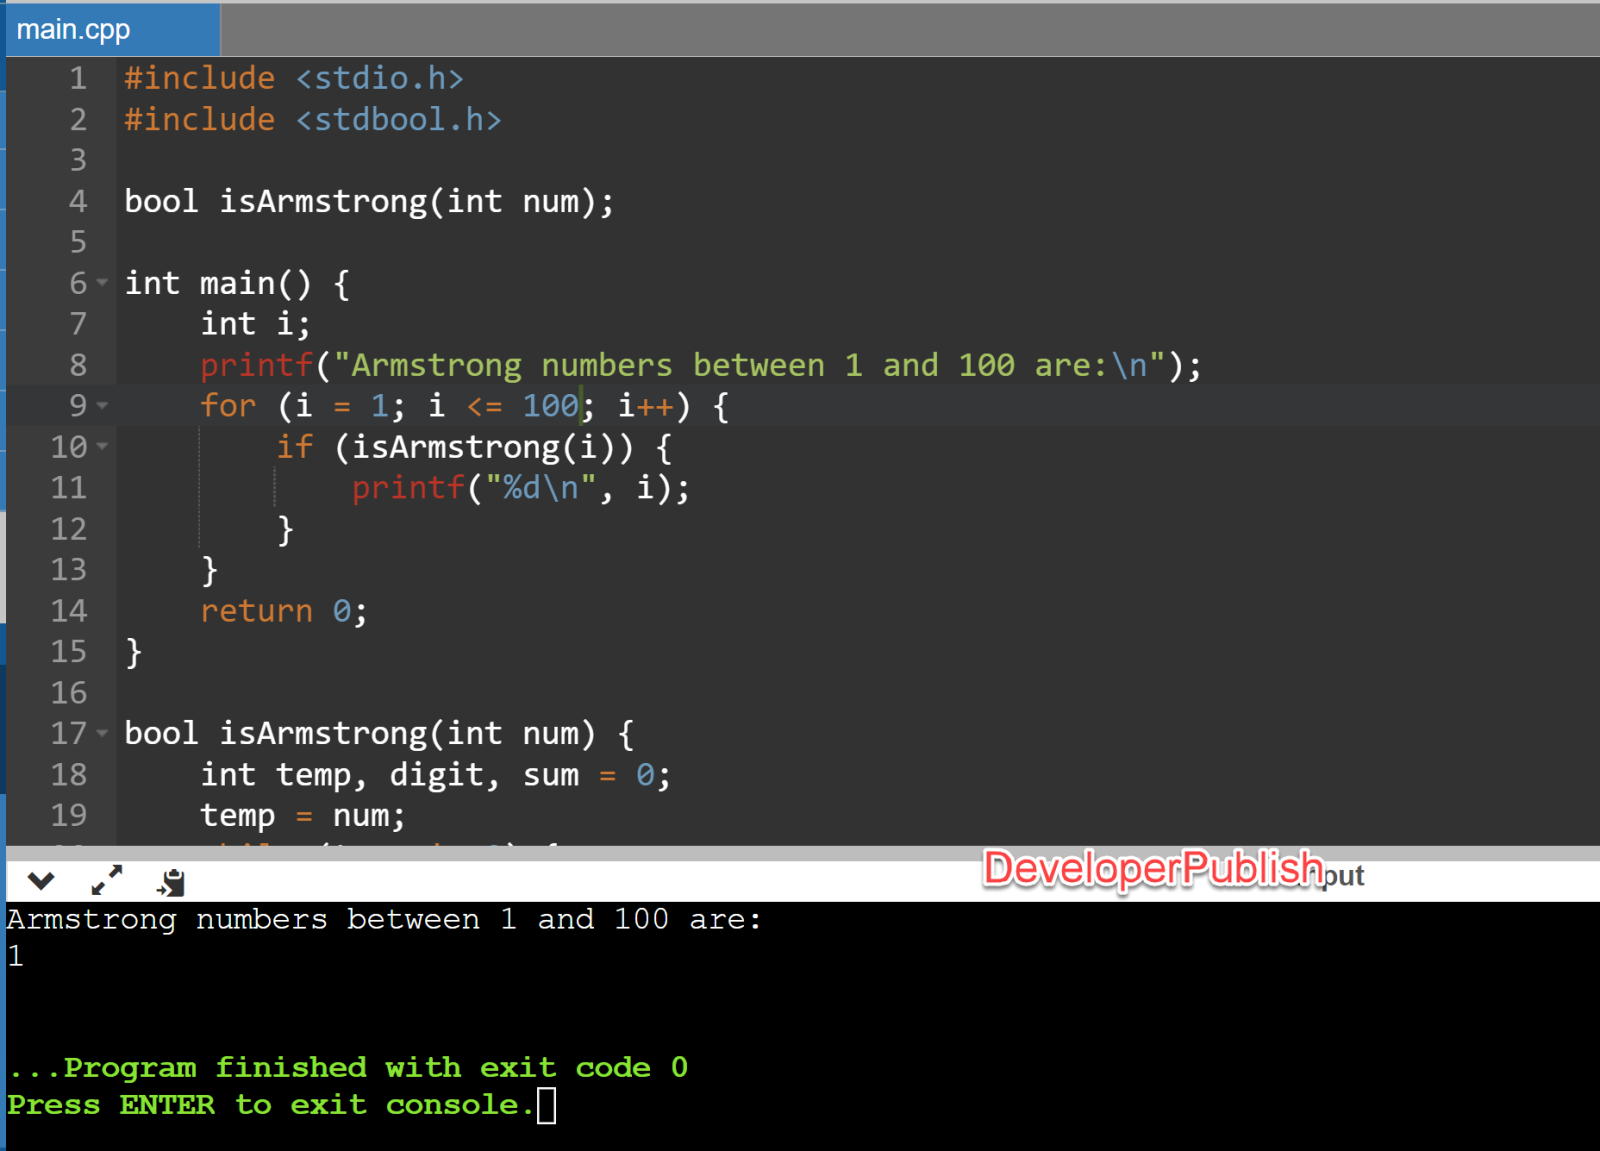Screen dimensions: 1600x1151
Task: Collapse the if block on line 10
Action: pyautogui.click(x=103, y=447)
